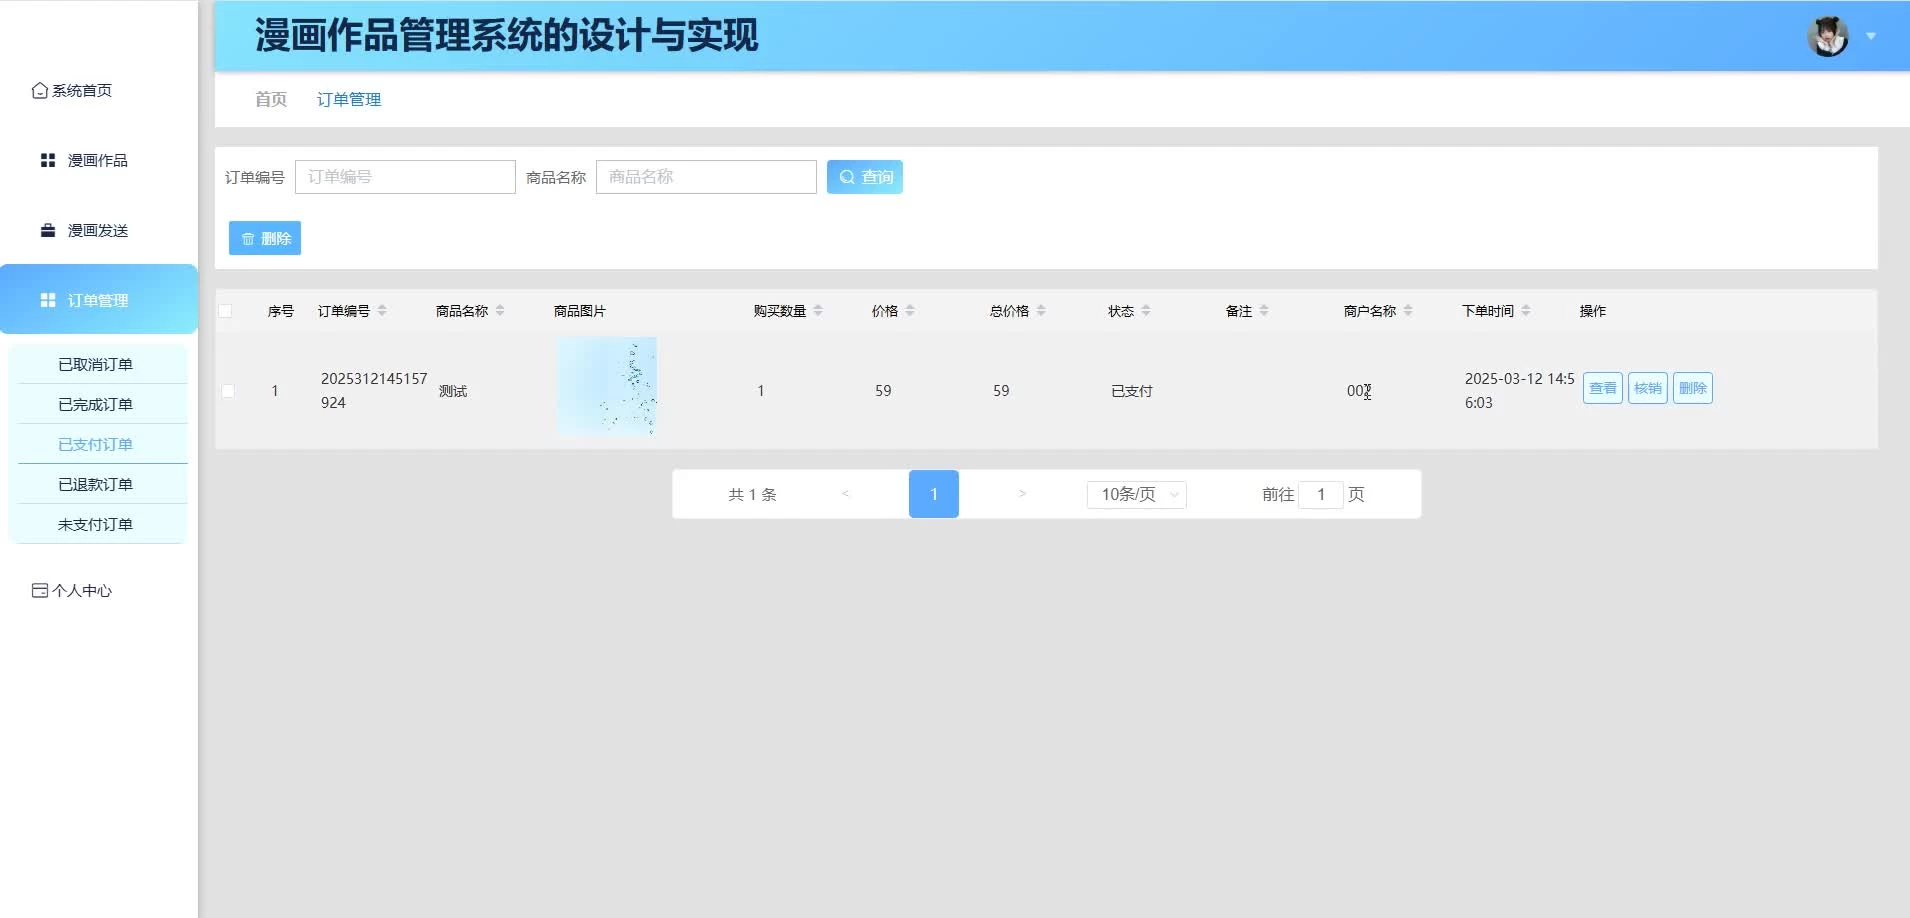Screen dimensions: 1910x918
Task: Focus the 商品名称 search input field
Action: pyautogui.click(x=706, y=178)
